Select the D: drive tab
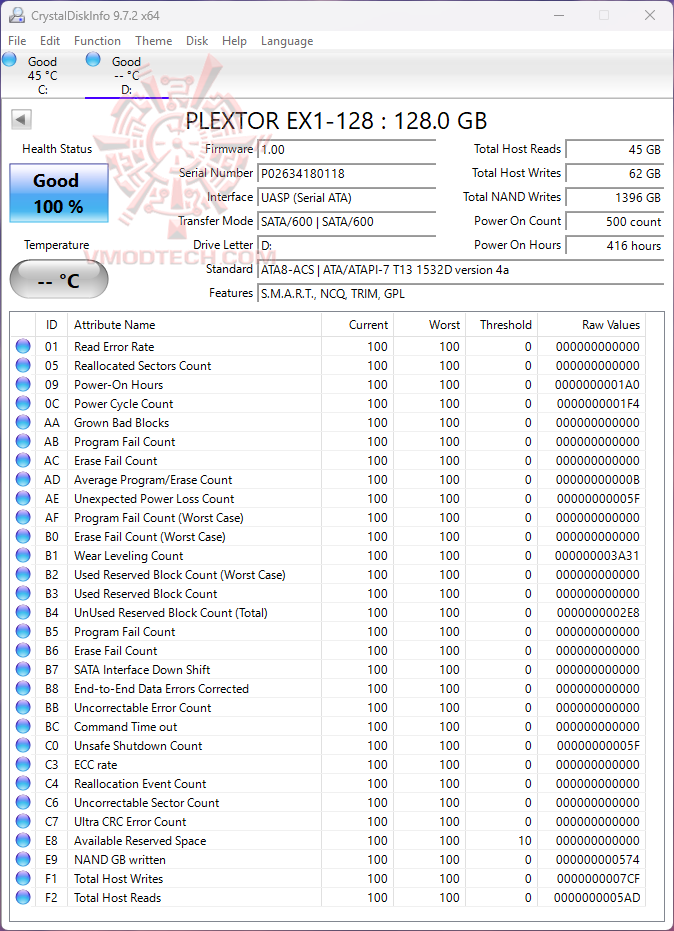Image resolution: width=674 pixels, height=931 pixels. (x=126, y=75)
